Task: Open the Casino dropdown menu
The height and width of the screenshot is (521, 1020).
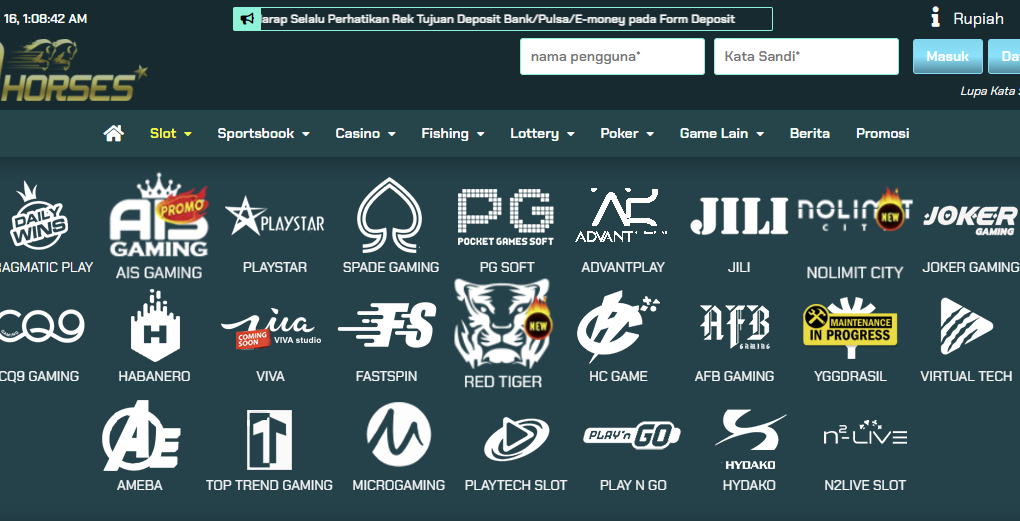Action: (x=365, y=133)
